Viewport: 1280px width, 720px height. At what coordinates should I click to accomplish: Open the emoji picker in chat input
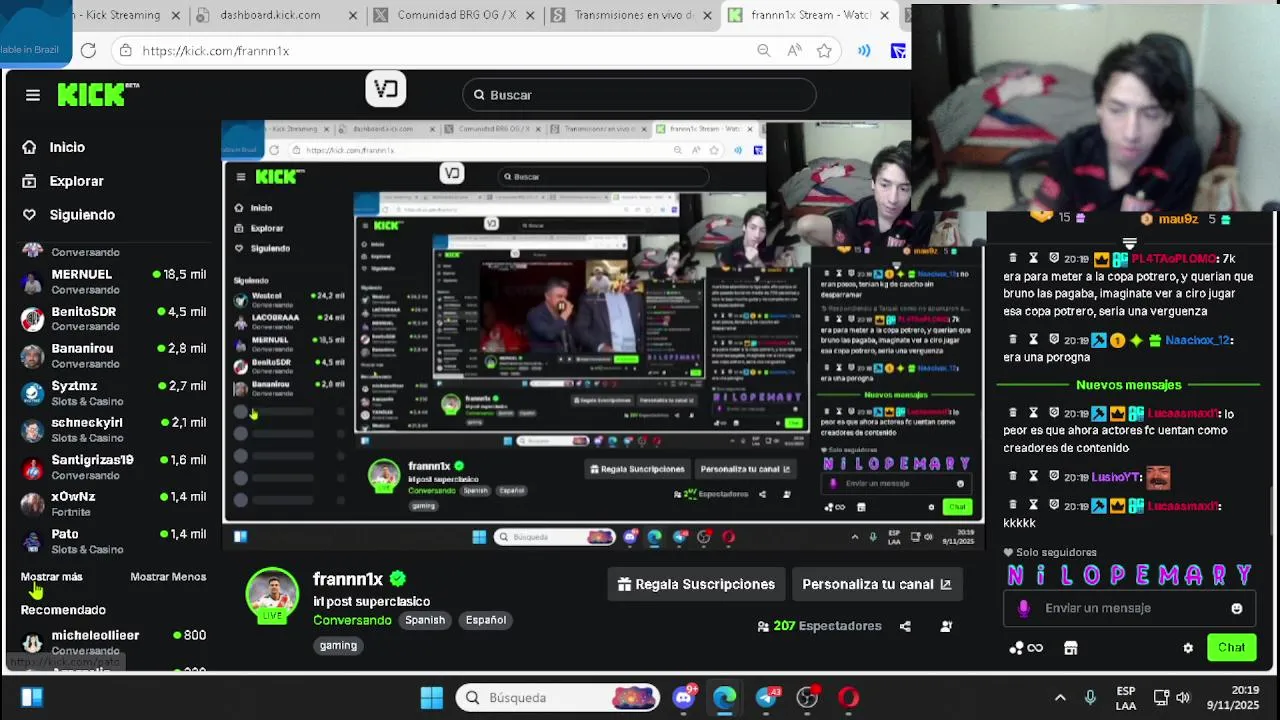pyautogui.click(x=1237, y=608)
